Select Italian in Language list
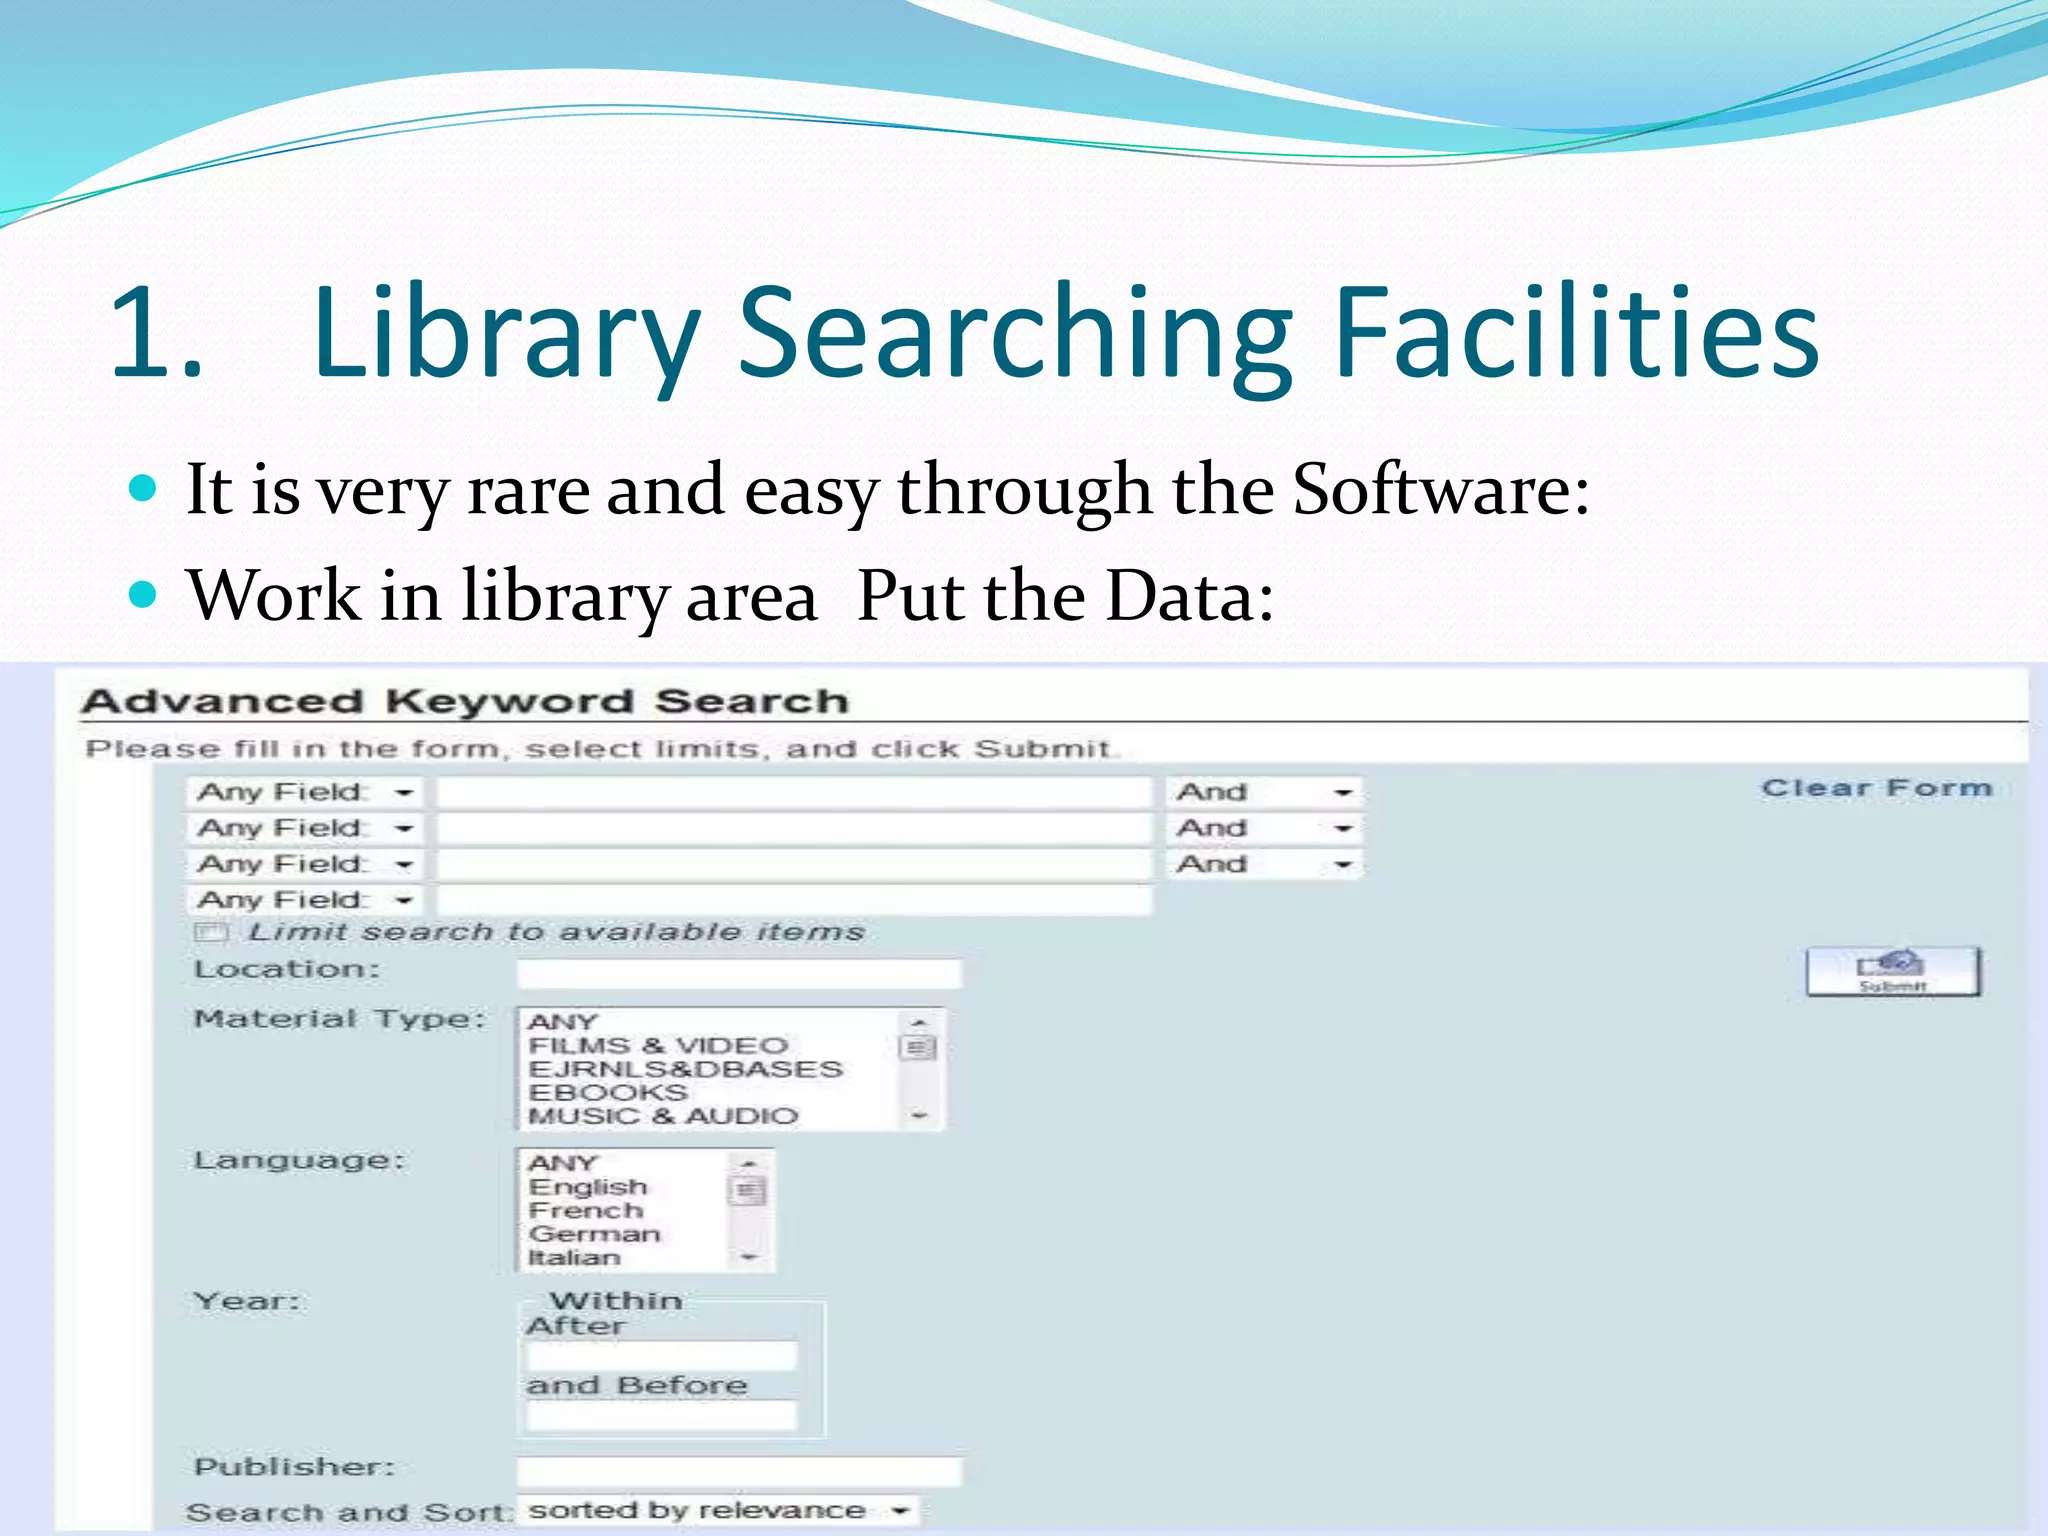 (x=575, y=1257)
